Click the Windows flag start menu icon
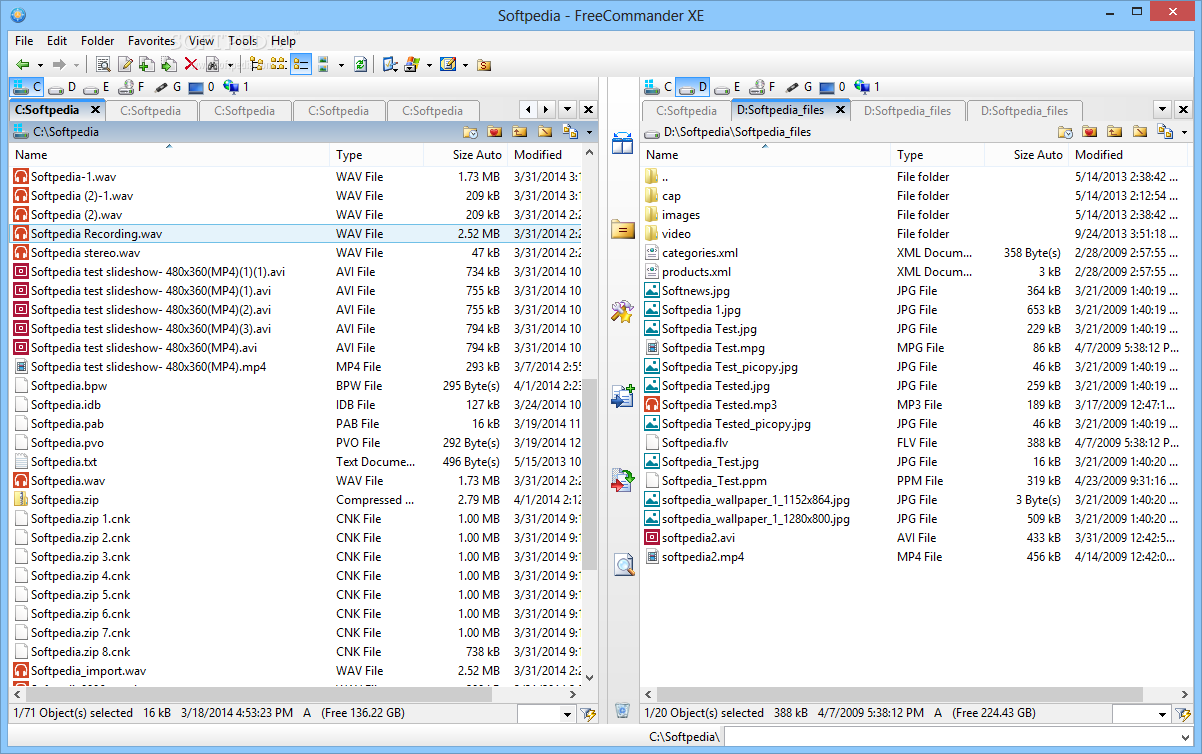The height and width of the screenshot is (754, 1202). coord(412,64)
